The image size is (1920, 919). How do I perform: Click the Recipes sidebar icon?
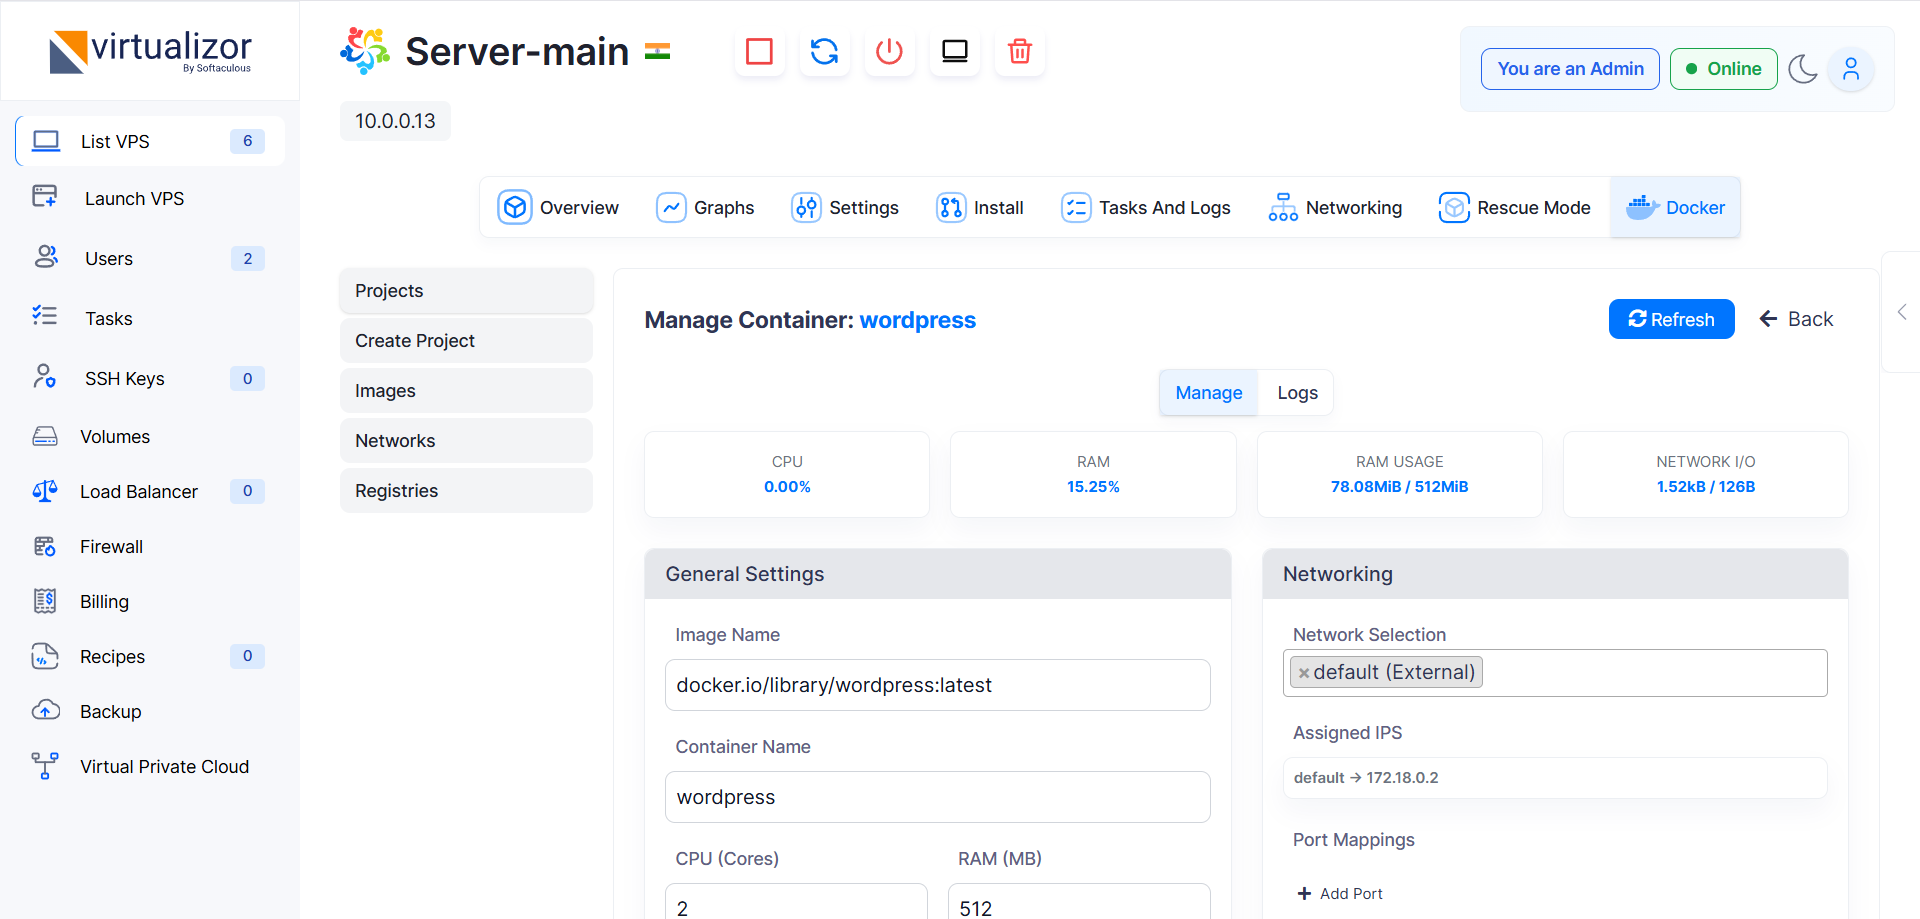point(45,656)
